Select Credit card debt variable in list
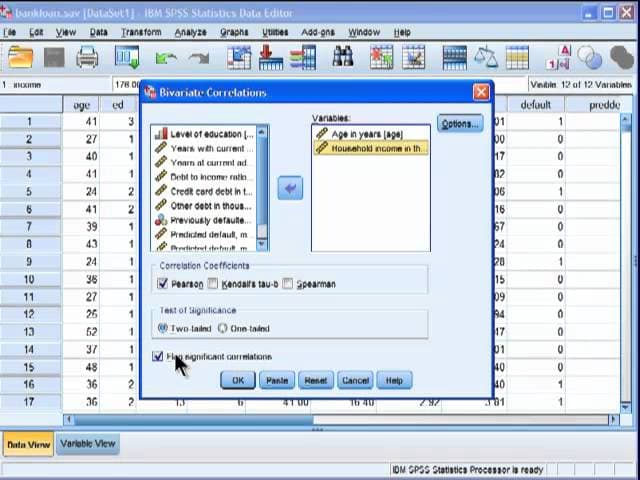 (204, 191)
